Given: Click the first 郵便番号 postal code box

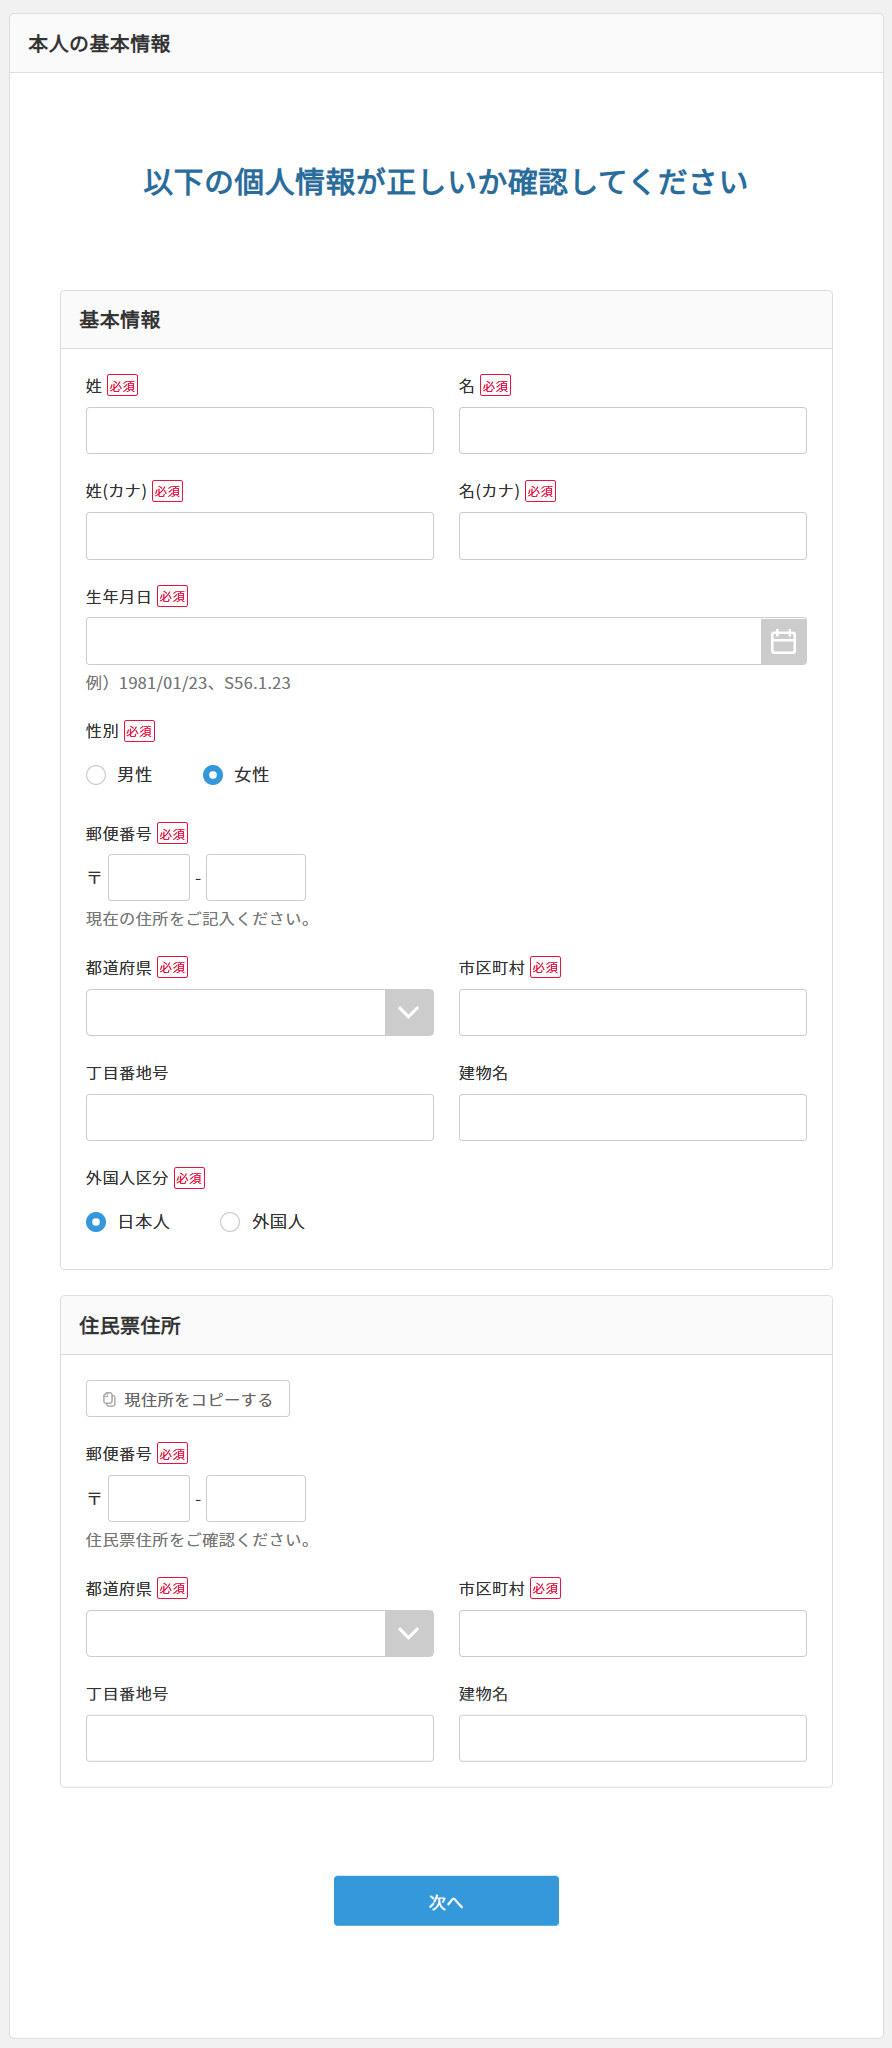Looking at the screenshot, I should tap(148, 877).
